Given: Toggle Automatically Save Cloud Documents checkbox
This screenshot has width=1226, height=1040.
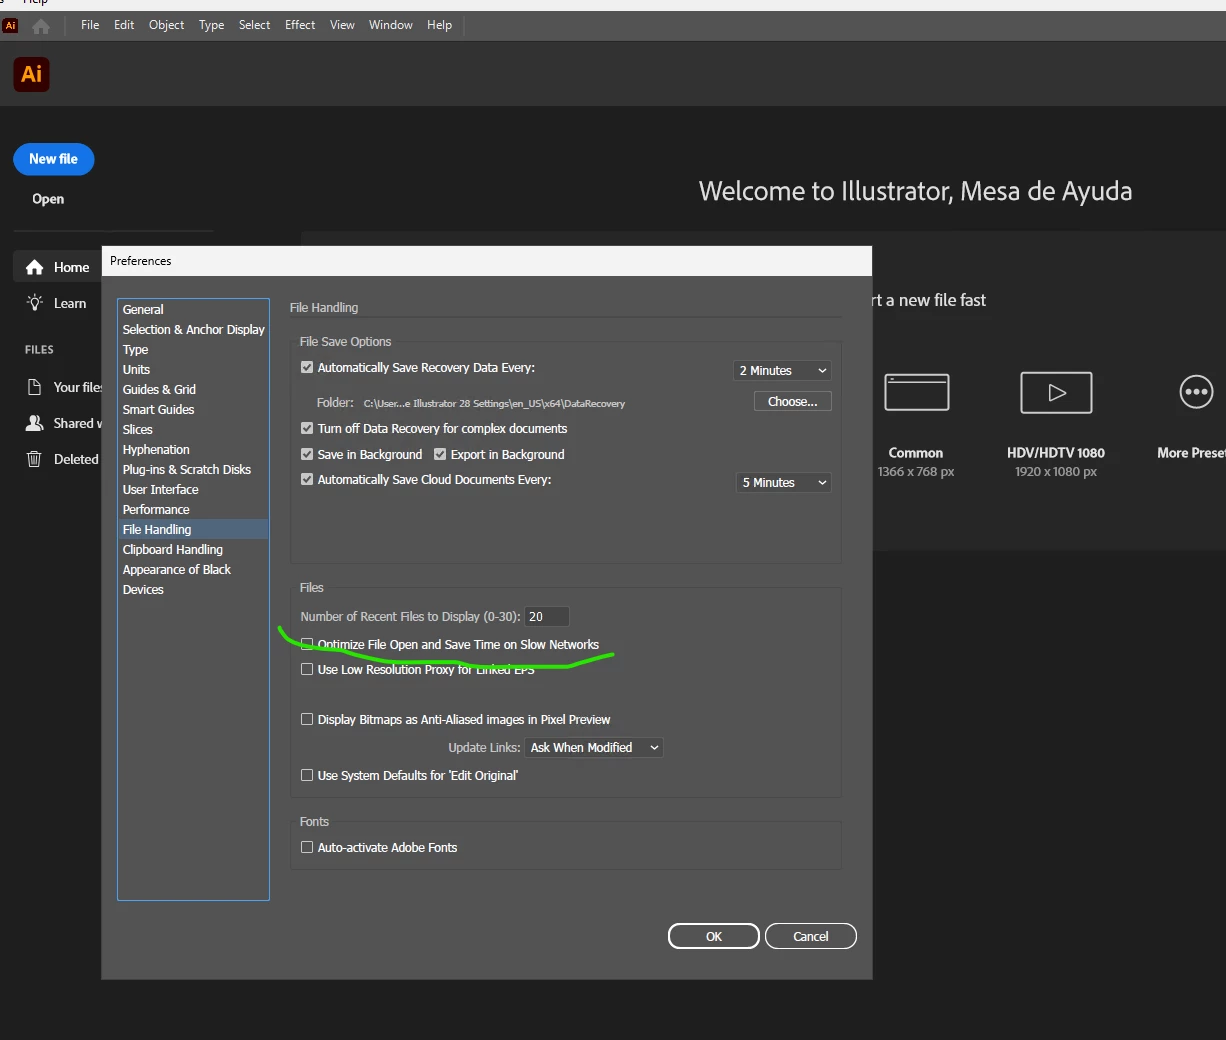Looking at the screenshot, I should (x=307, y=479).
